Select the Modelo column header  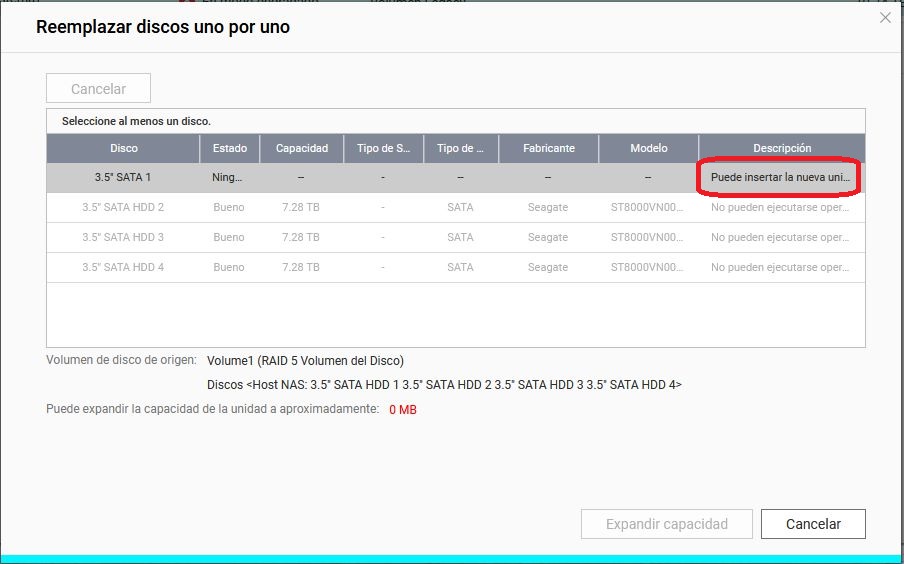pos(648,148)
